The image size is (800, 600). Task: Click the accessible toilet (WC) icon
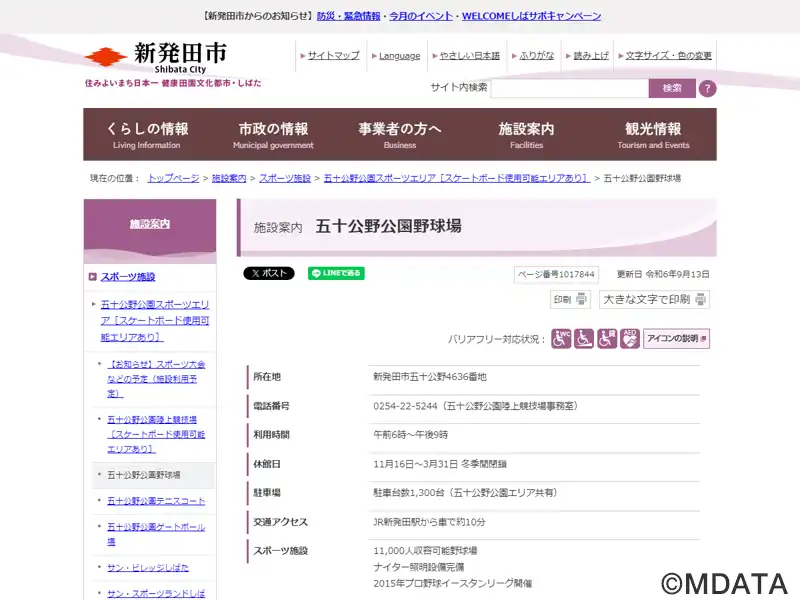click(x=562, y=339)
